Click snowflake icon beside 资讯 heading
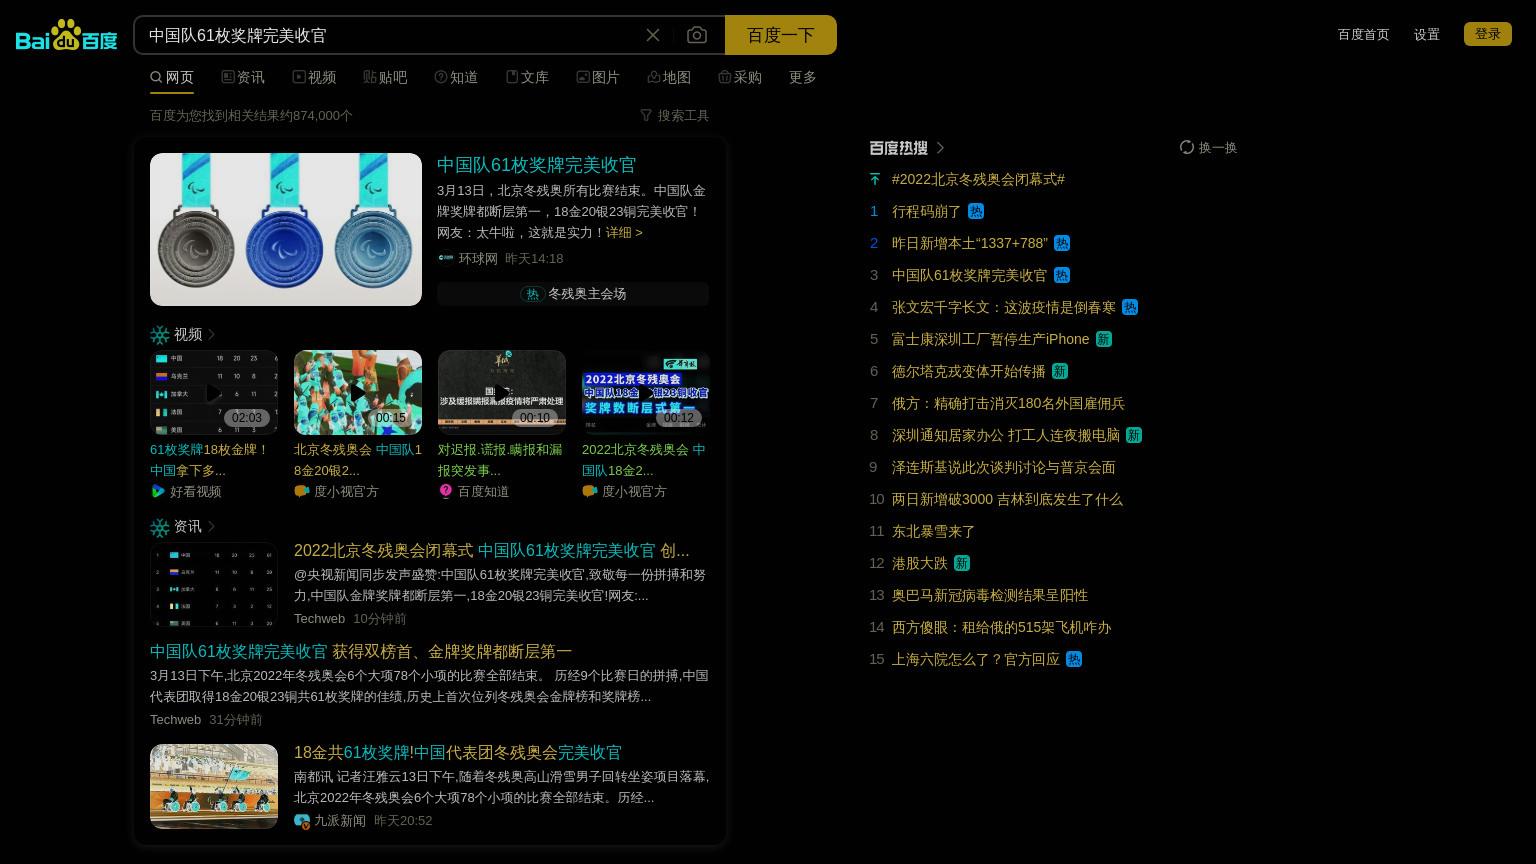The width and height of the screenshot is (1536, 864). 160,527
